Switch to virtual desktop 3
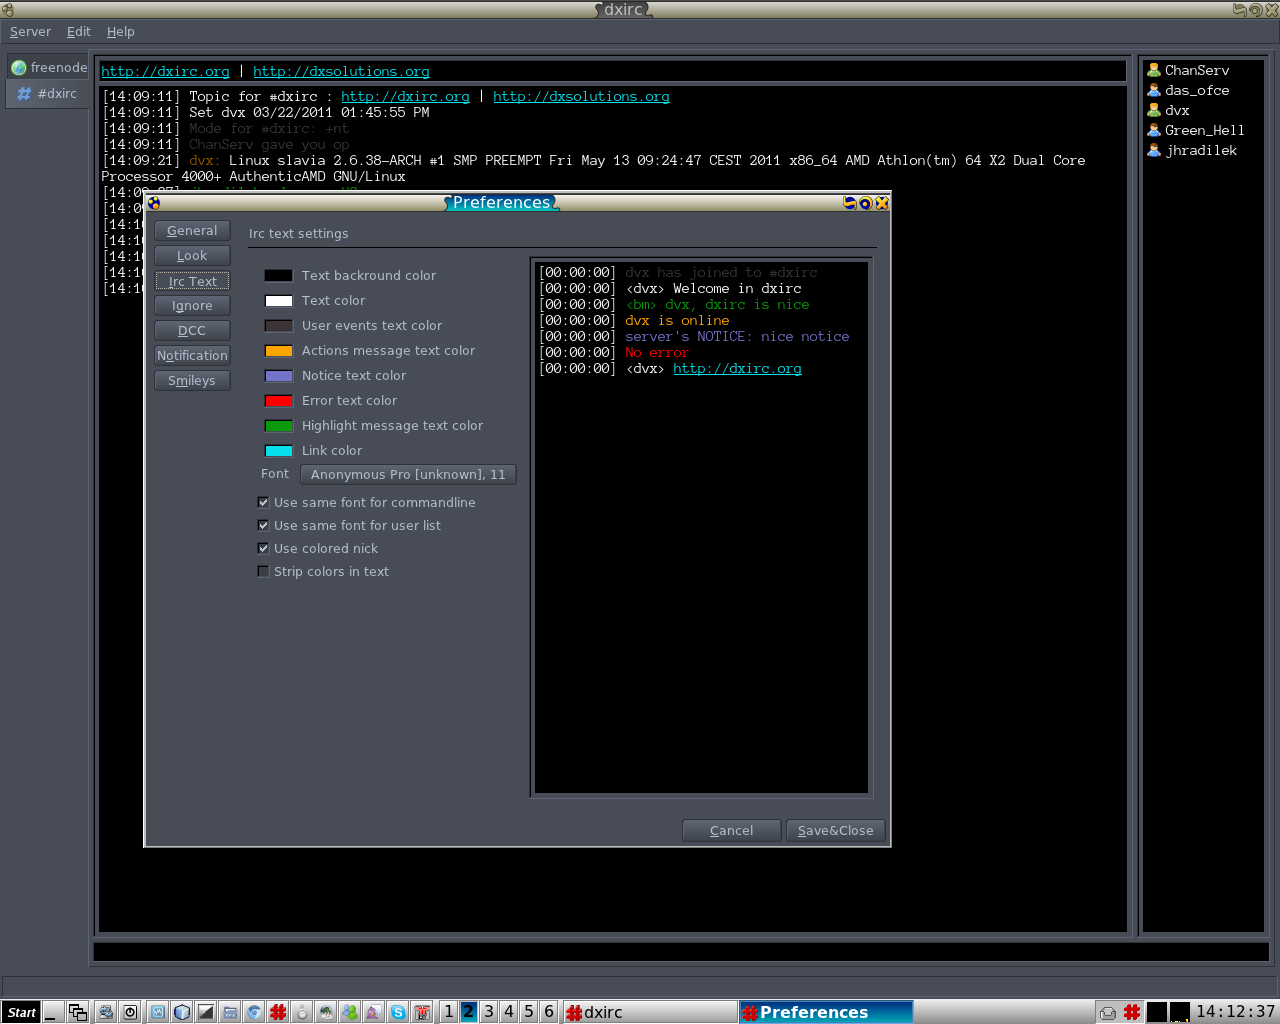The height and width of the screenshot is (1024, 1280). click(488, 1012)
